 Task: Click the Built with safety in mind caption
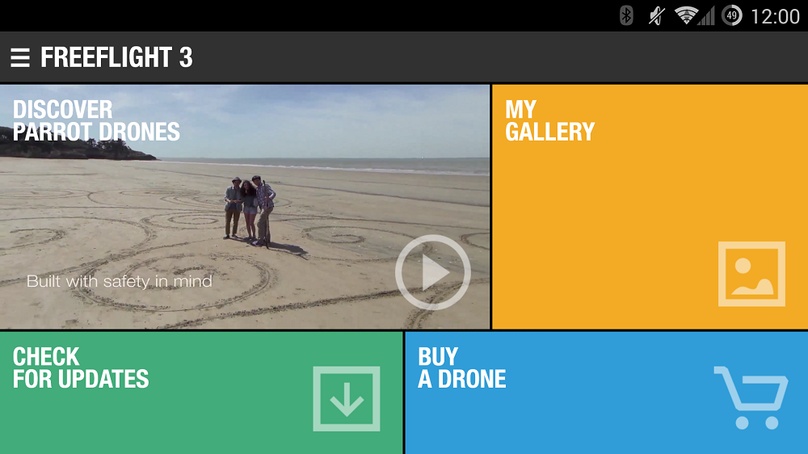119,281
